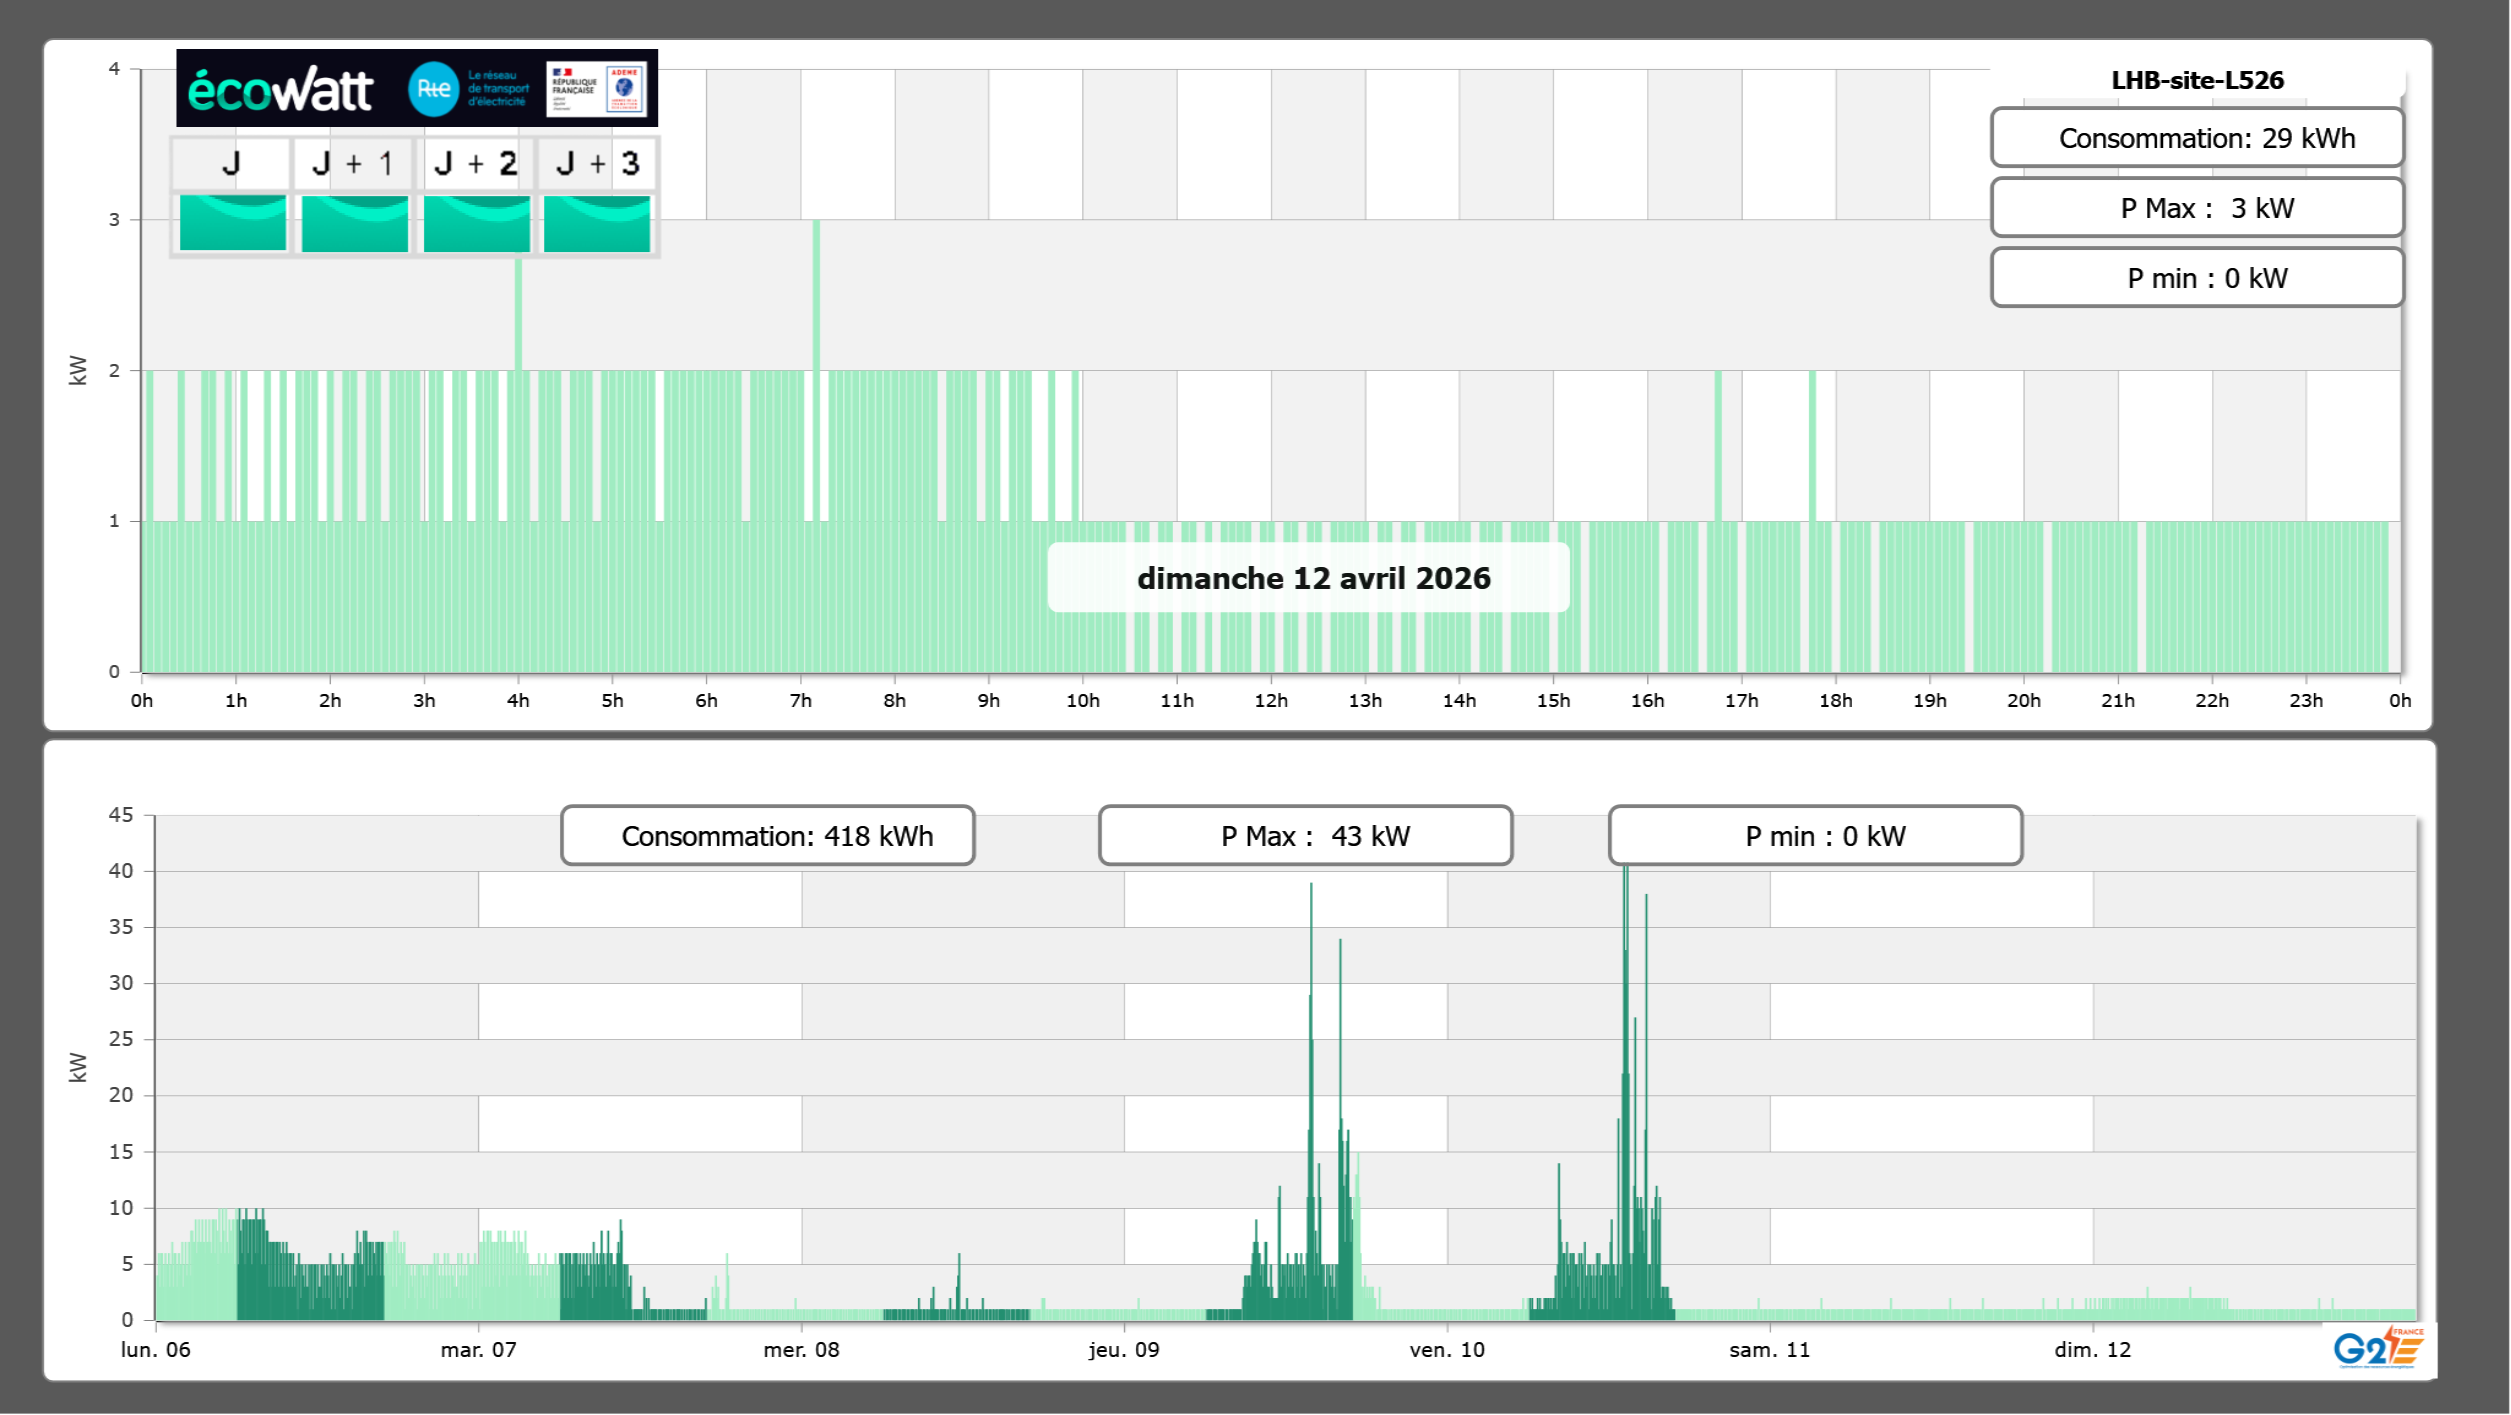Image resolution: width=2511 pixels, height=1415 pixels.
Task: Click the République Française ADEME logo
Action: pyautogui.click(x=596, y=89)
